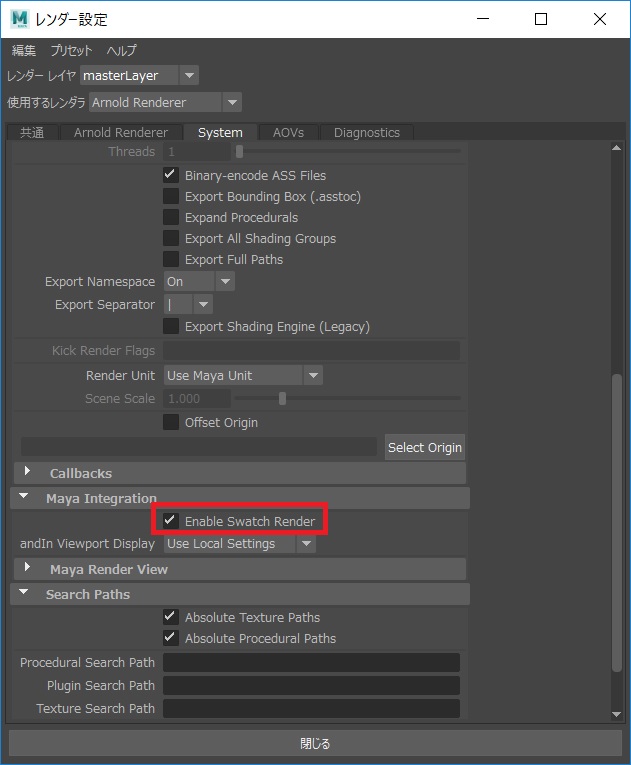Switch to the Diagnostics tab
Image resolution: width=631 pixels, height=765 pixels.
coord(366,133)
